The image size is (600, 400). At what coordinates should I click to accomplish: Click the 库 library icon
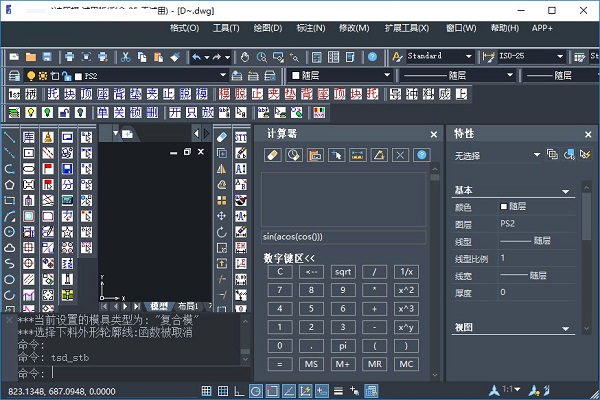(x=29, y=137)
